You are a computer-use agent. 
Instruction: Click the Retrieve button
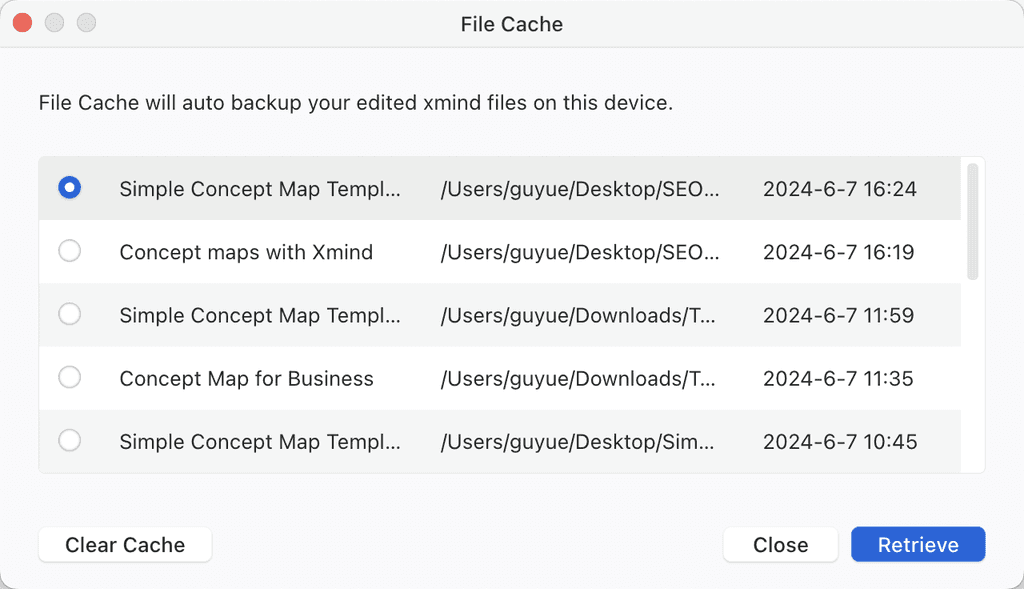[x=917, y=544]
